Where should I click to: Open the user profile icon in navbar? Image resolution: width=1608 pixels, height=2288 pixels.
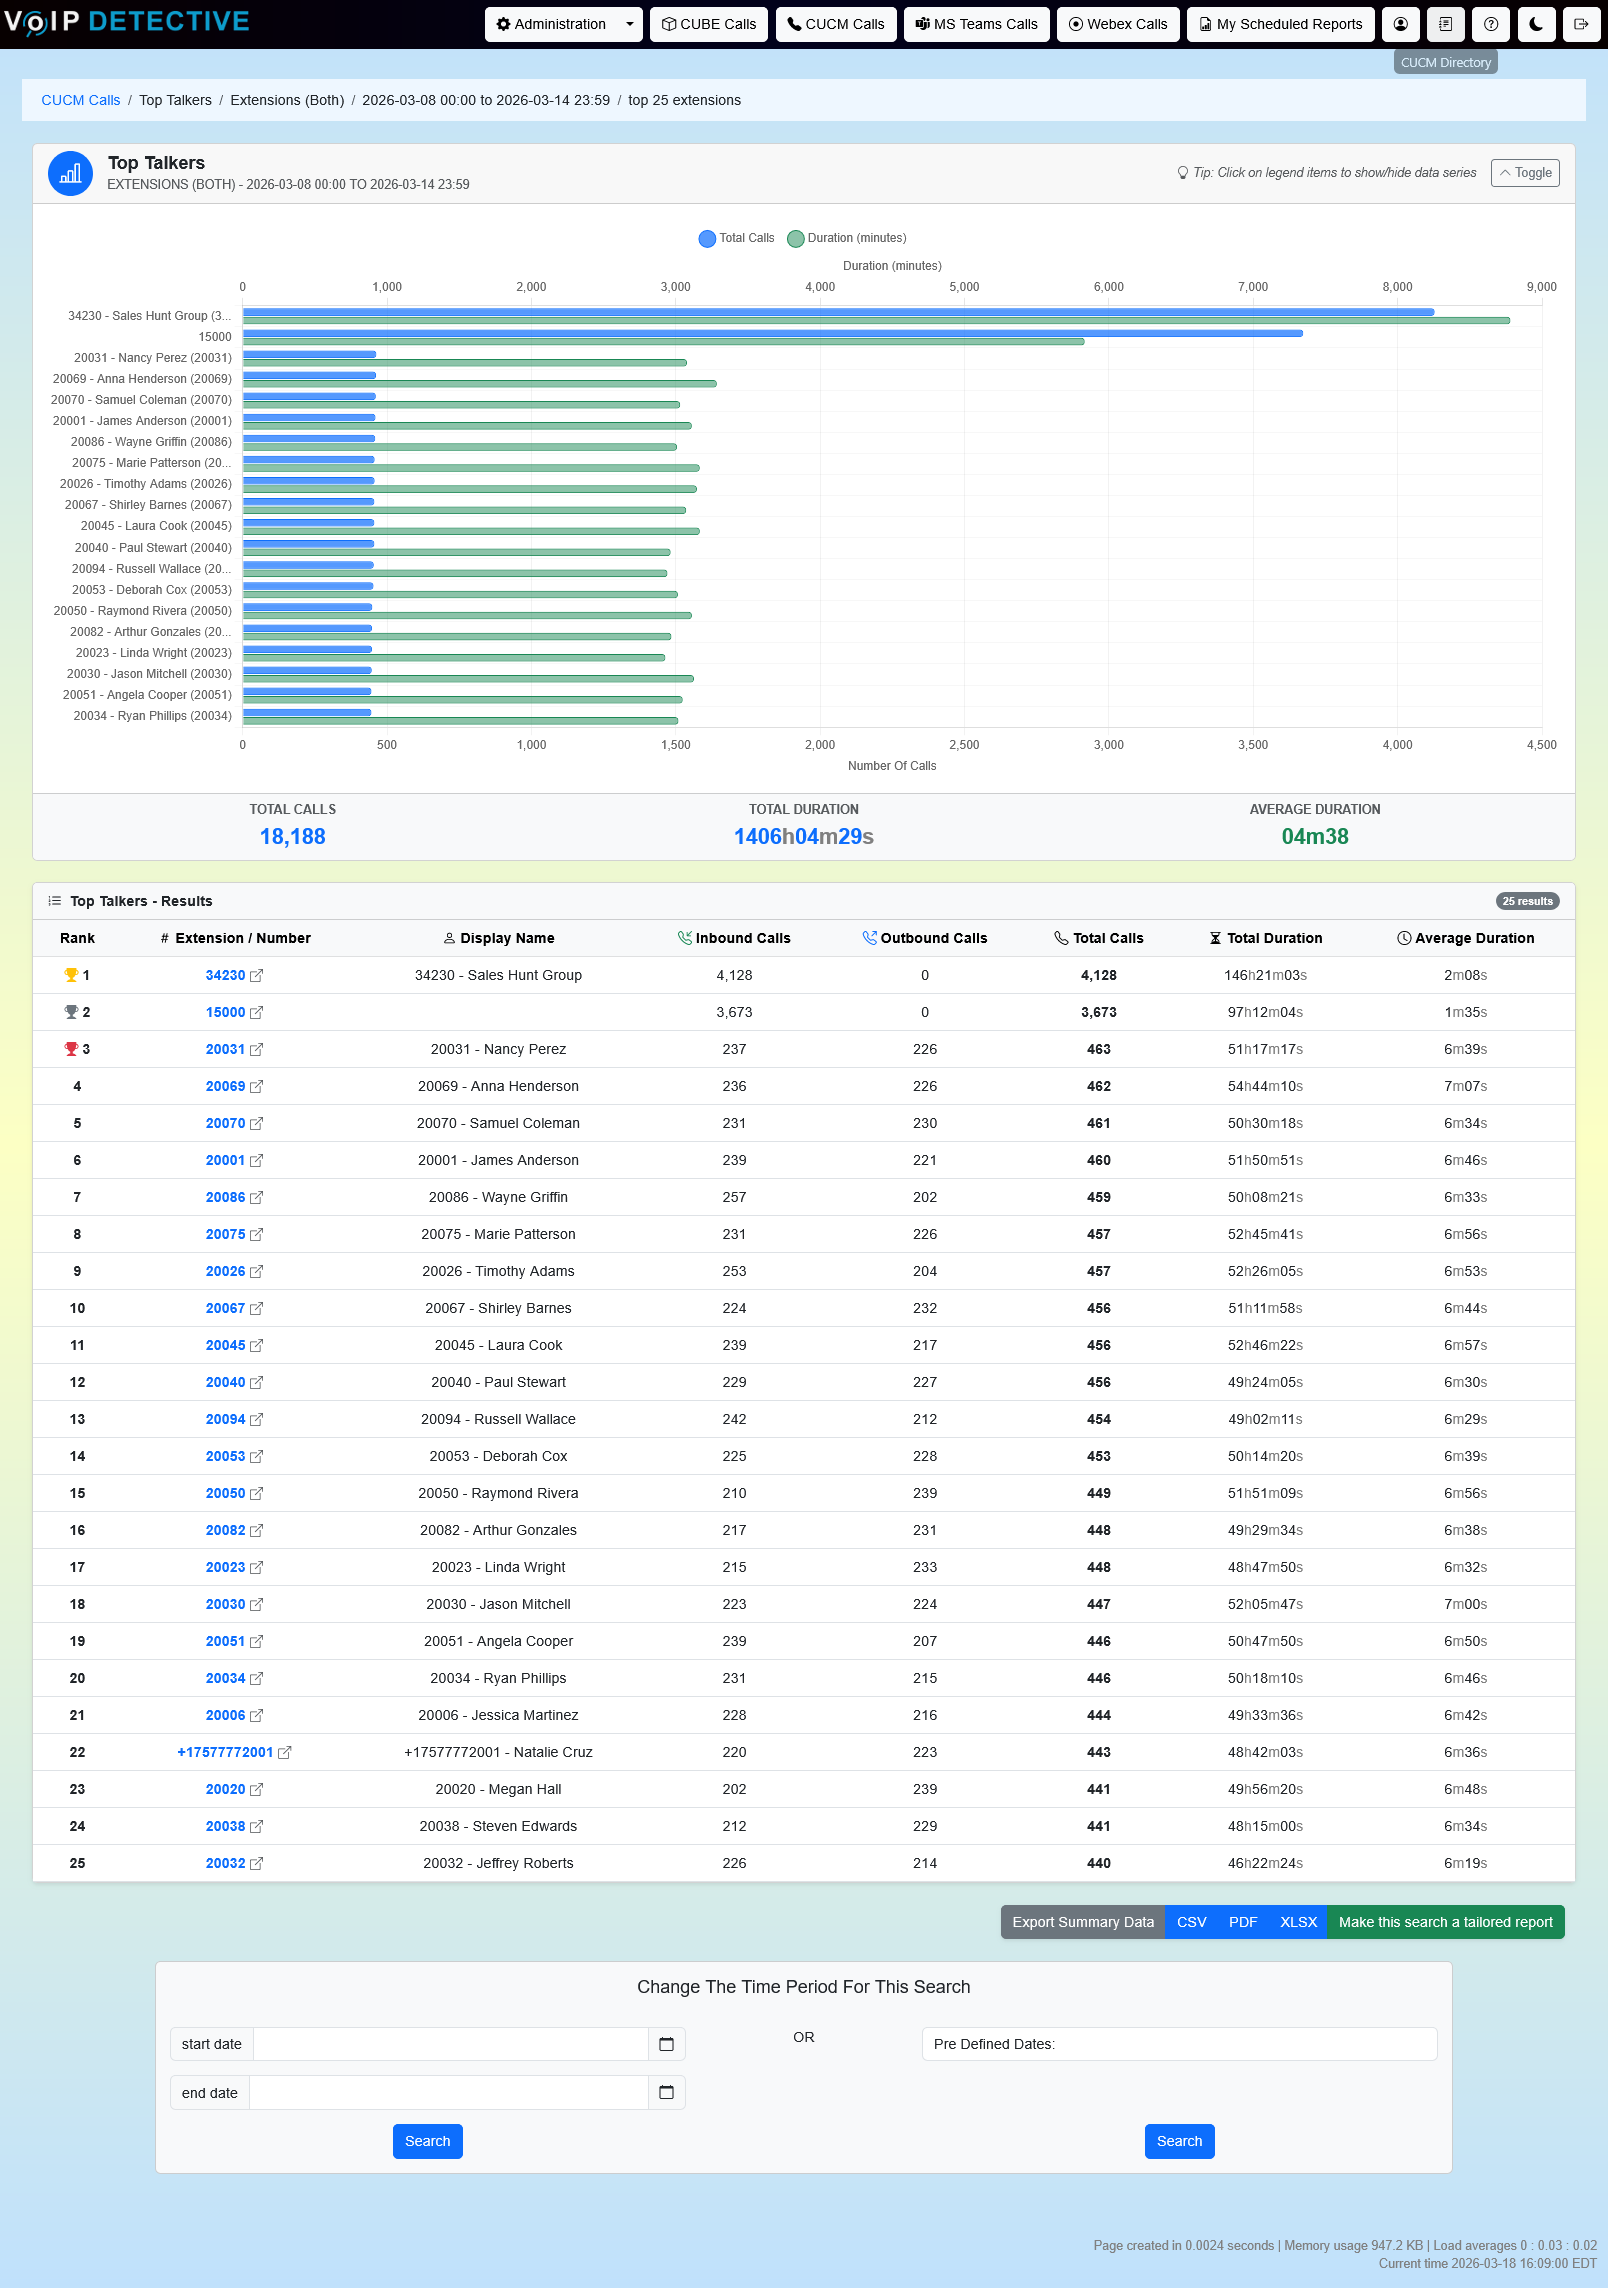1401,24
